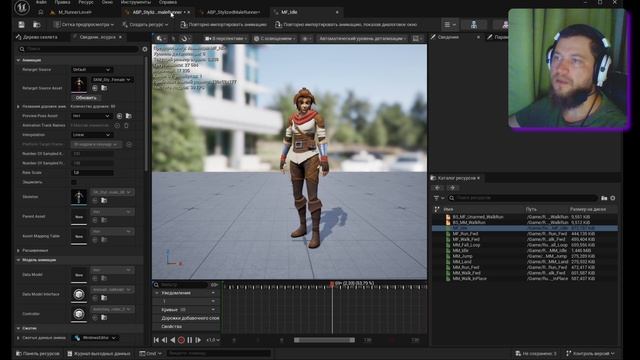The height and width of the screenshot is (360, 640).
Task: Click the folder icon under Controller
Action: click(104, 317)
